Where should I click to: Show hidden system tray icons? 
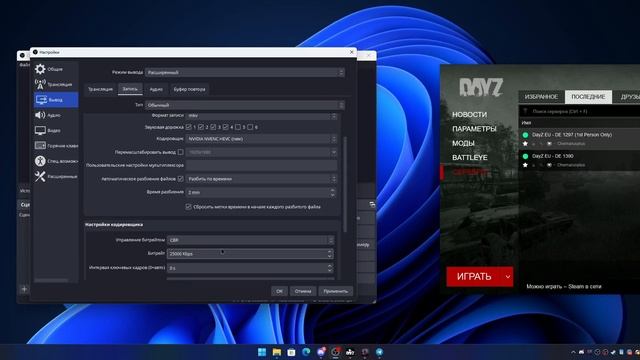click(x=573, y=352)
